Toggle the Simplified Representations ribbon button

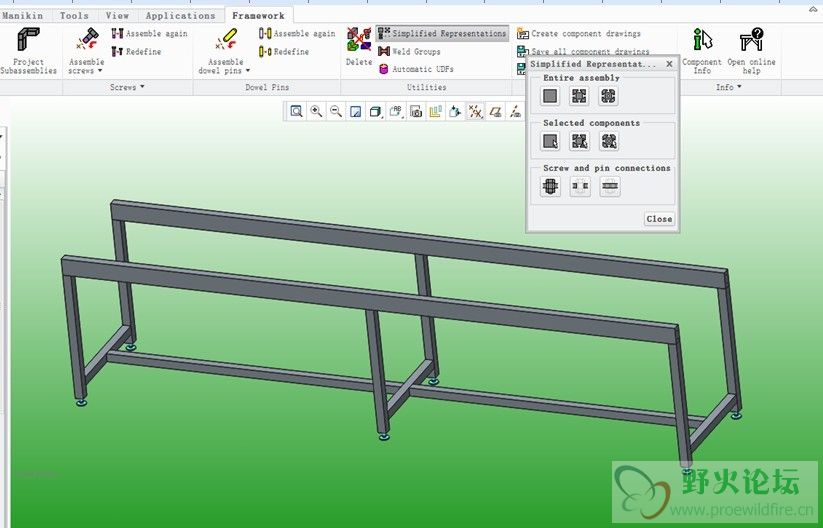pyautogui.click(x=442, y=34)
